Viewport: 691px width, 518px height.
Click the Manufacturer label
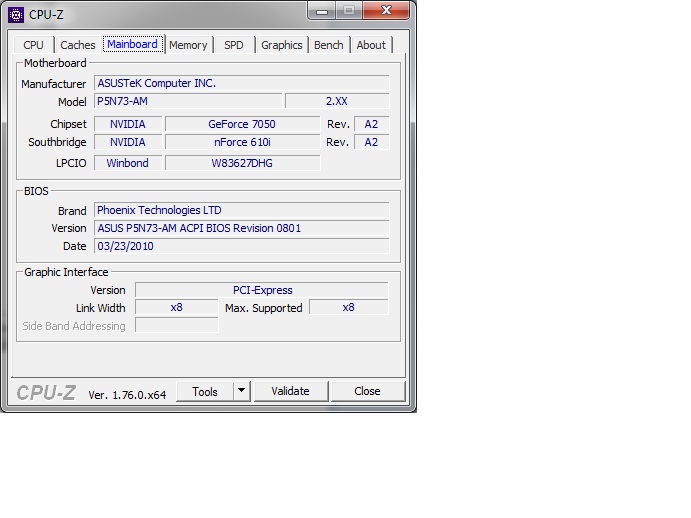tap(54, 84)
